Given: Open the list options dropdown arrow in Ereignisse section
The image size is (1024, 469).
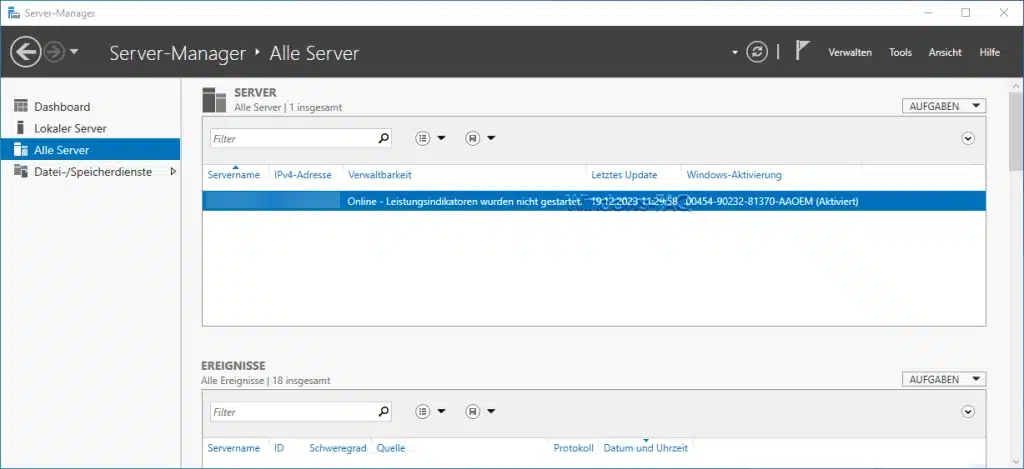Looking at the screenshot, I should point(441,412).
